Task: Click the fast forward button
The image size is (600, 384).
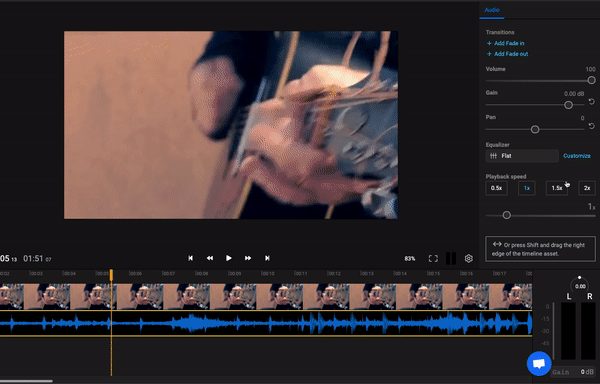Action: point(248,258)
